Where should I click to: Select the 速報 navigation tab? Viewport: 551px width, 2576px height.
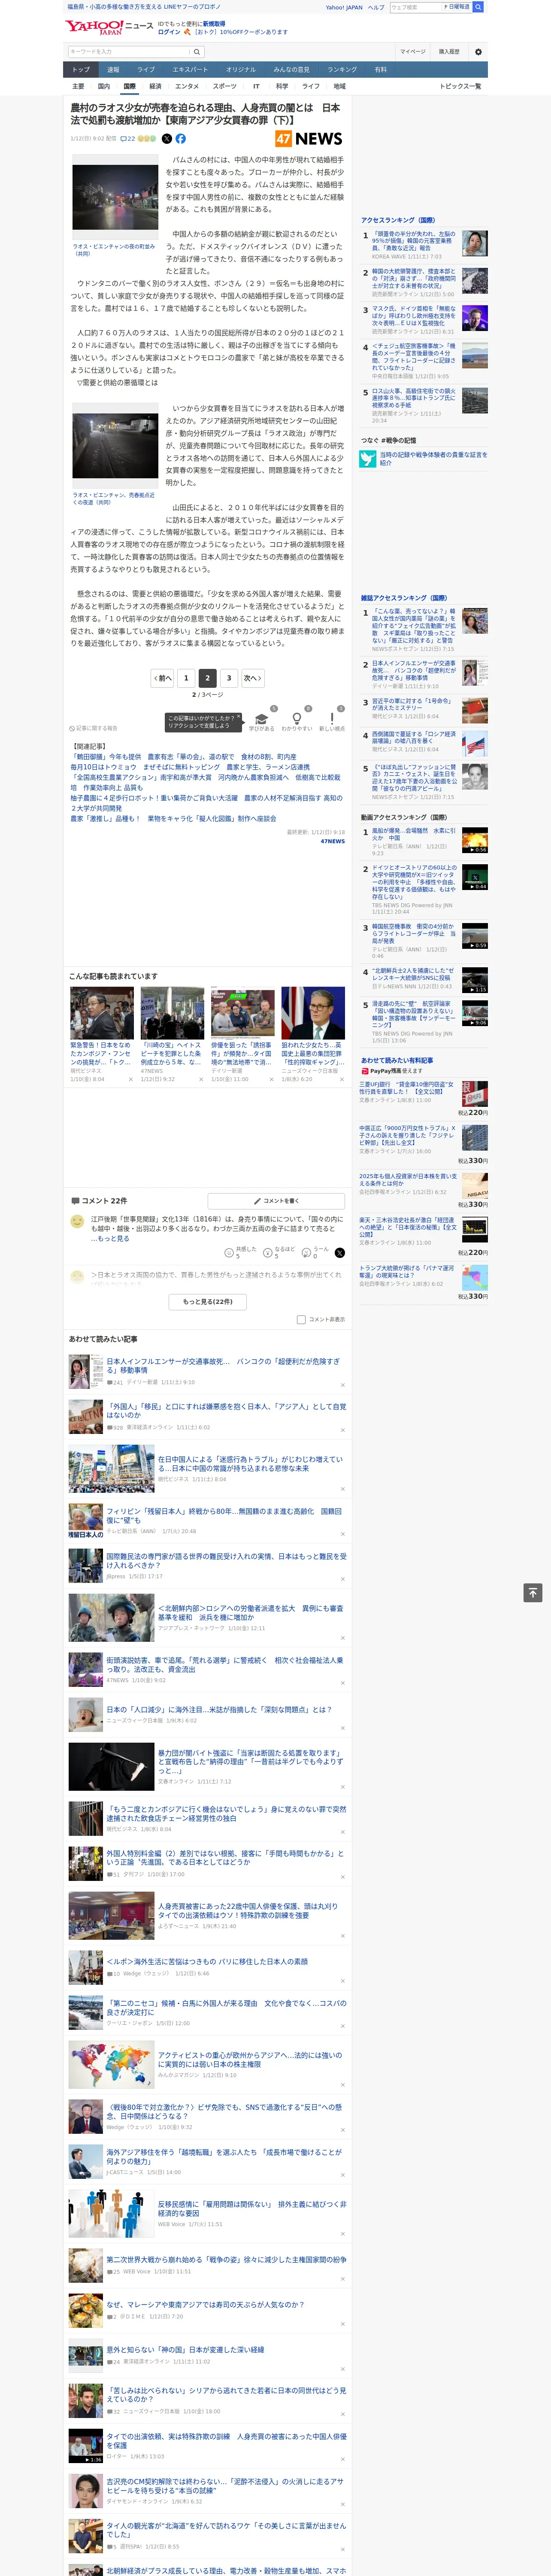click(113, 70)
